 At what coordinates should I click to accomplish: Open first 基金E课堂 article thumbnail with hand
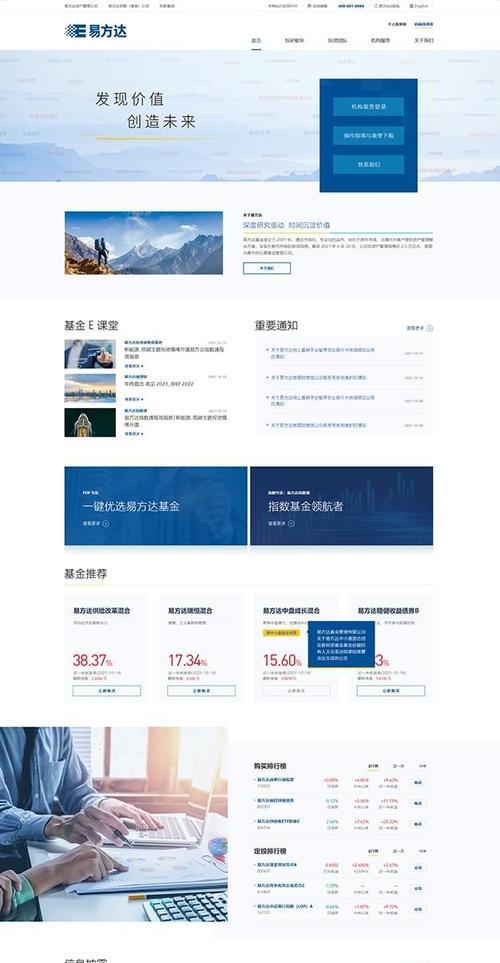point(90,354)
